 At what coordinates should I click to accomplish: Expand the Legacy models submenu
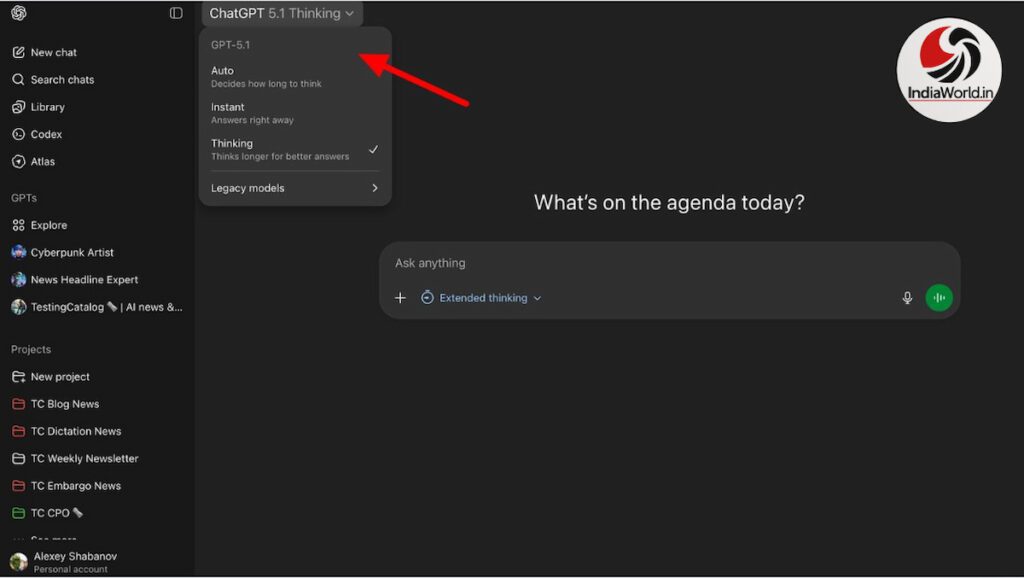pos(294,188)
